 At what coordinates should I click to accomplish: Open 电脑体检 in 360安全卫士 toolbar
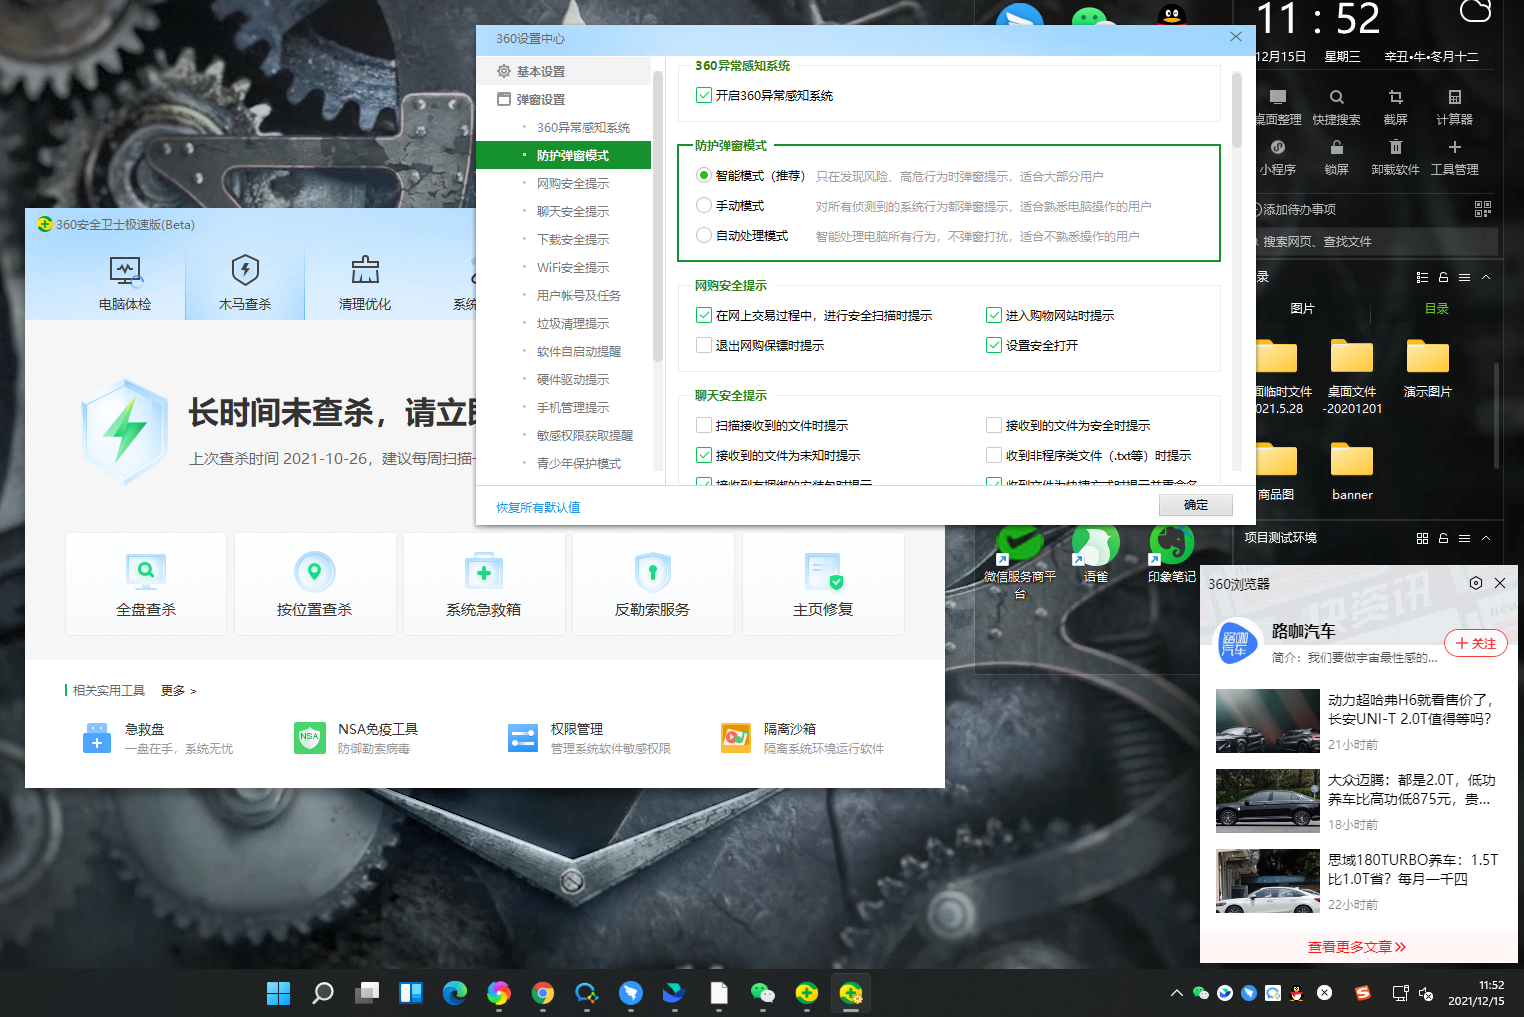[x=125, y=283]
